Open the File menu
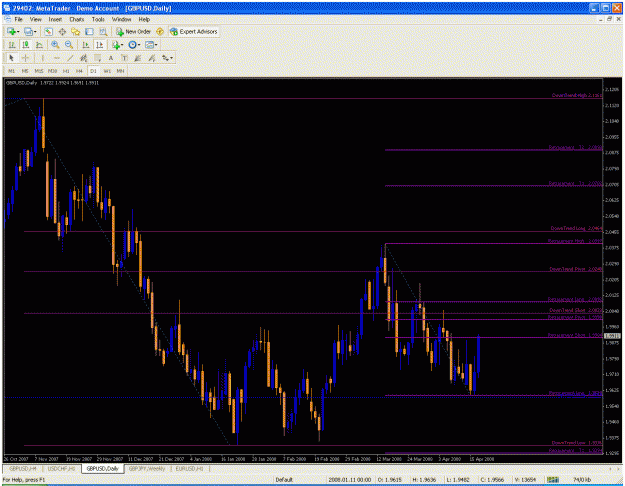The width and height of the screenshot is (625, 486). (19, 19)
